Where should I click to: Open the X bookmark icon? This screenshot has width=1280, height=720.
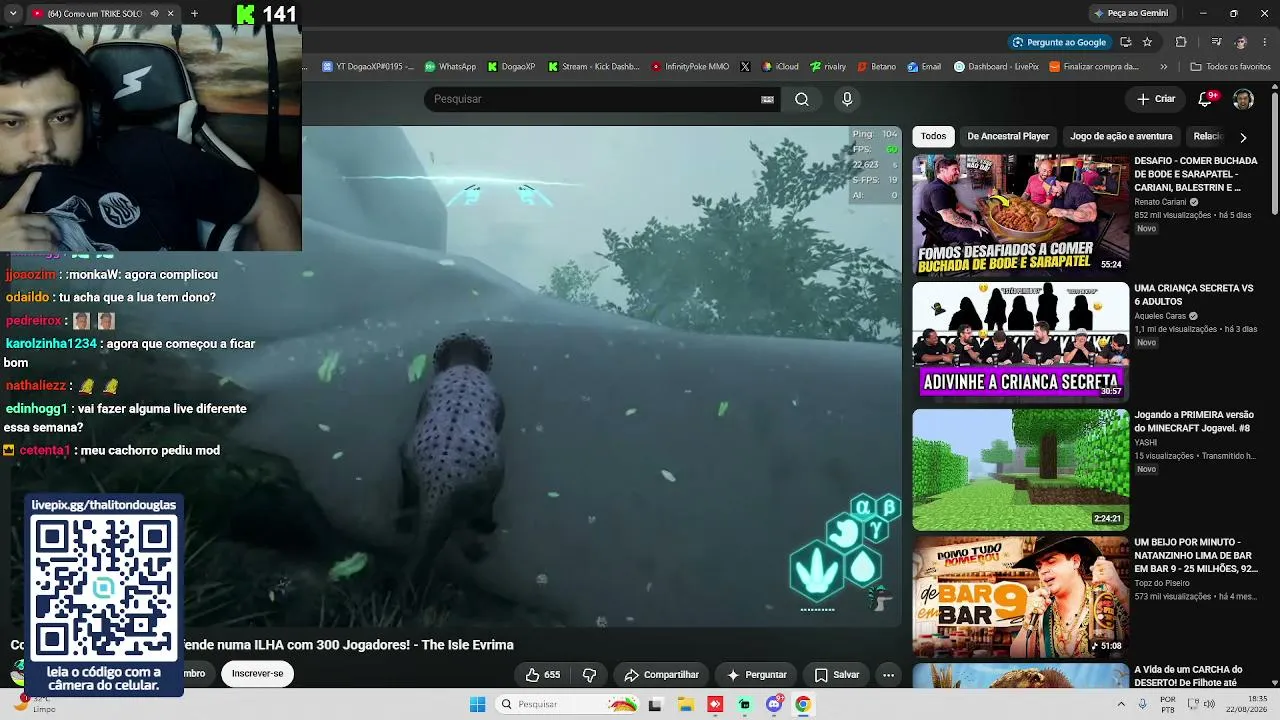click(x=745, y=67)
